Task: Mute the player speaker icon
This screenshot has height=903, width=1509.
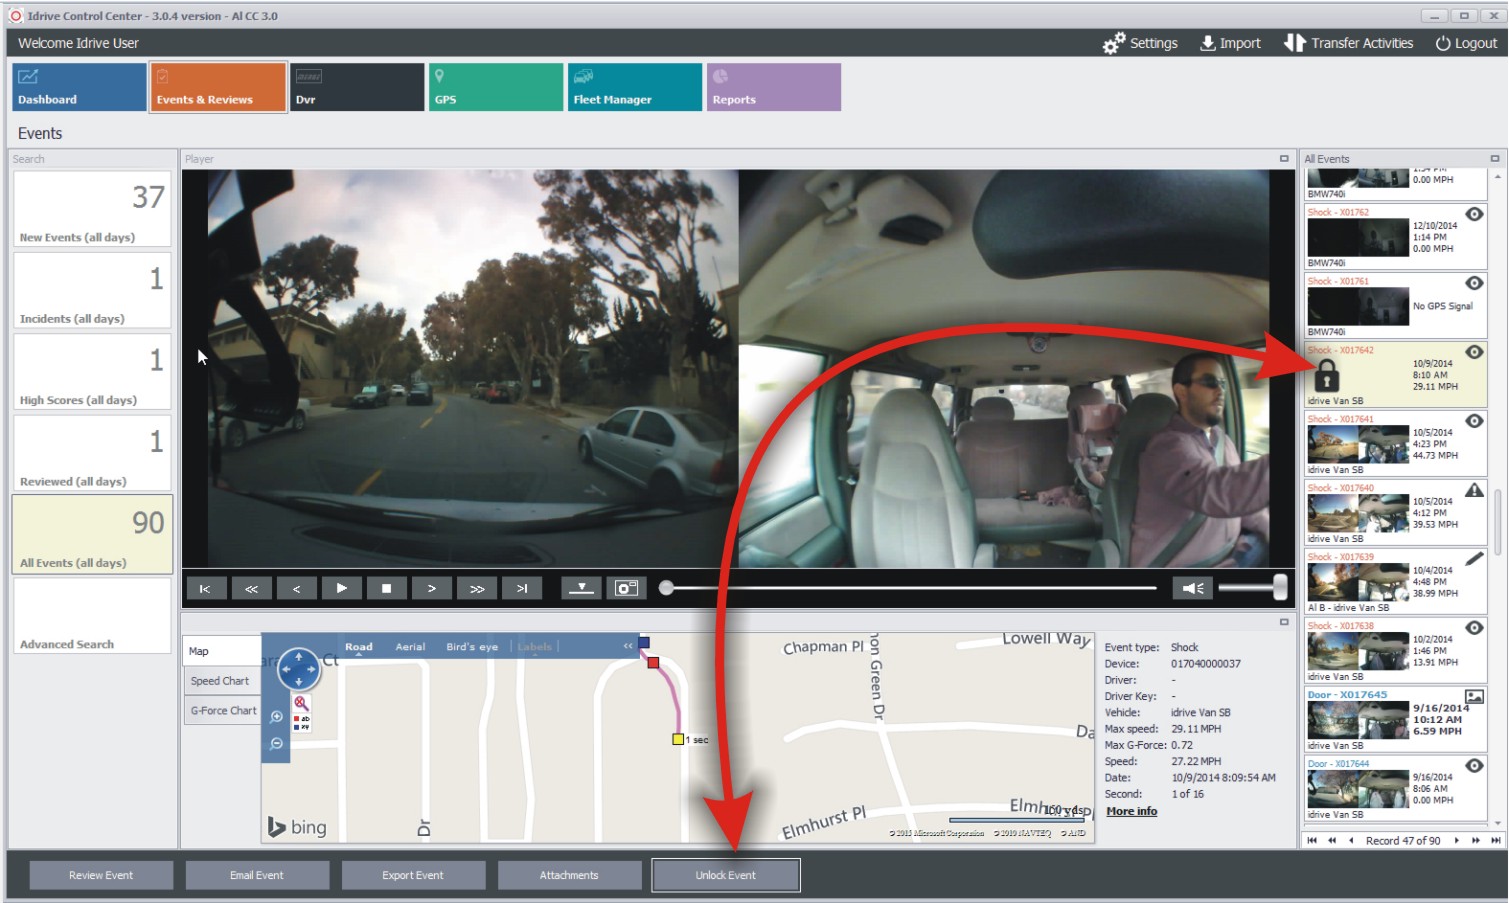Action: click(x=1193, y=588)
